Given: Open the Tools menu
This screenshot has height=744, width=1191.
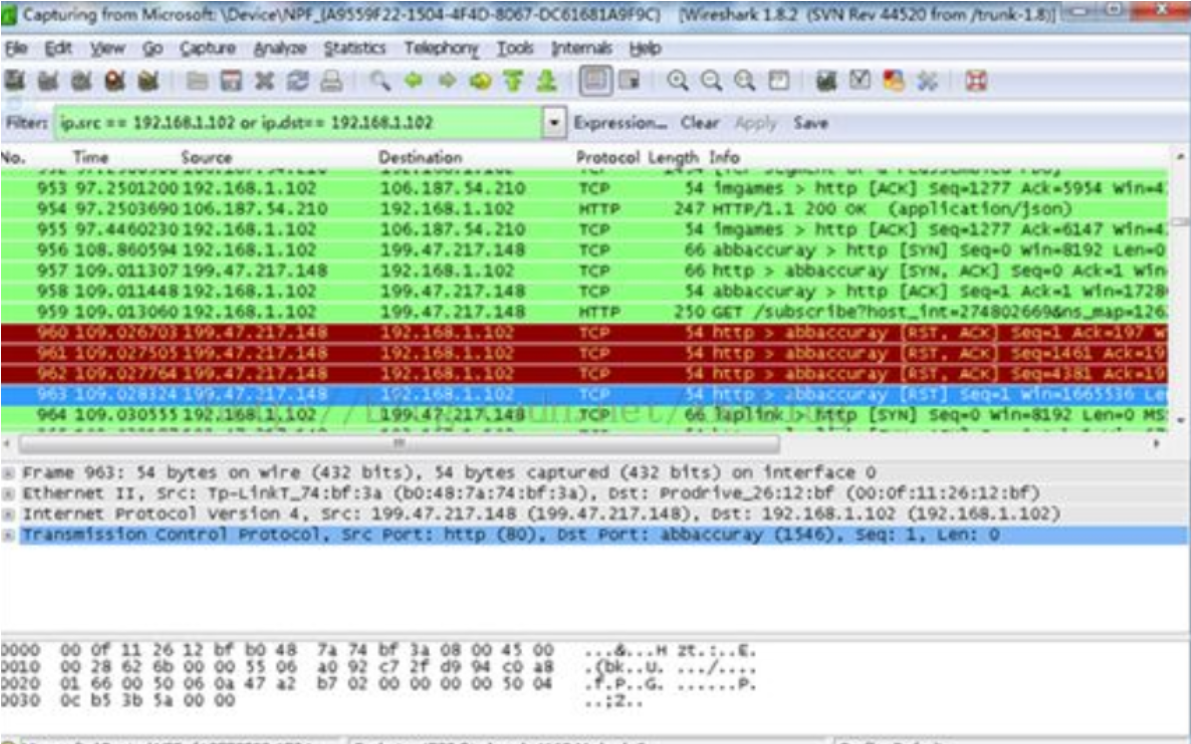Looking at the screenshot, I should coord(515,49).
